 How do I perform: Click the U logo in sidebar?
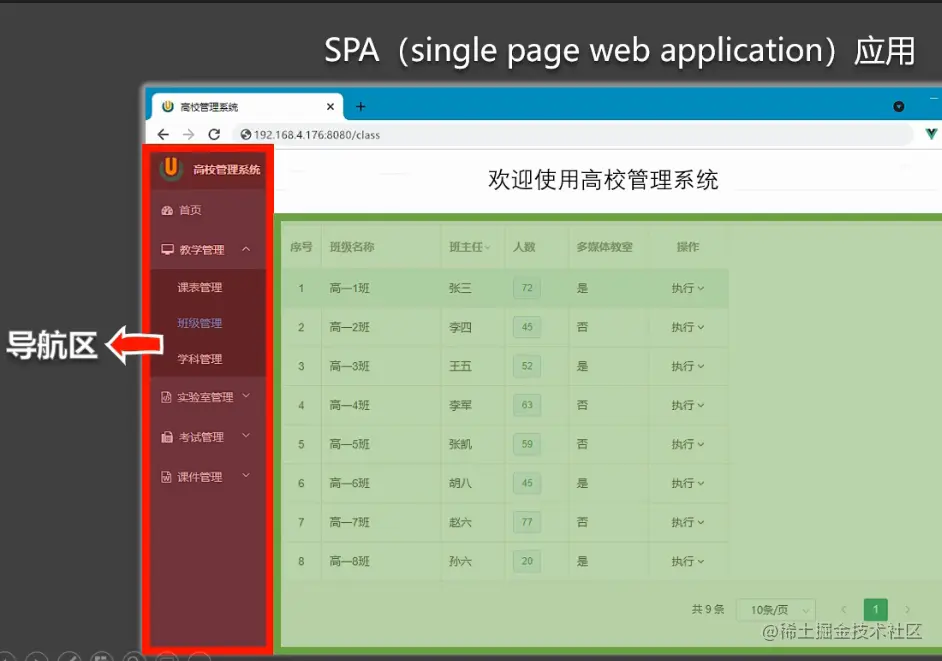pyautogui.click(x=171, y=168)
